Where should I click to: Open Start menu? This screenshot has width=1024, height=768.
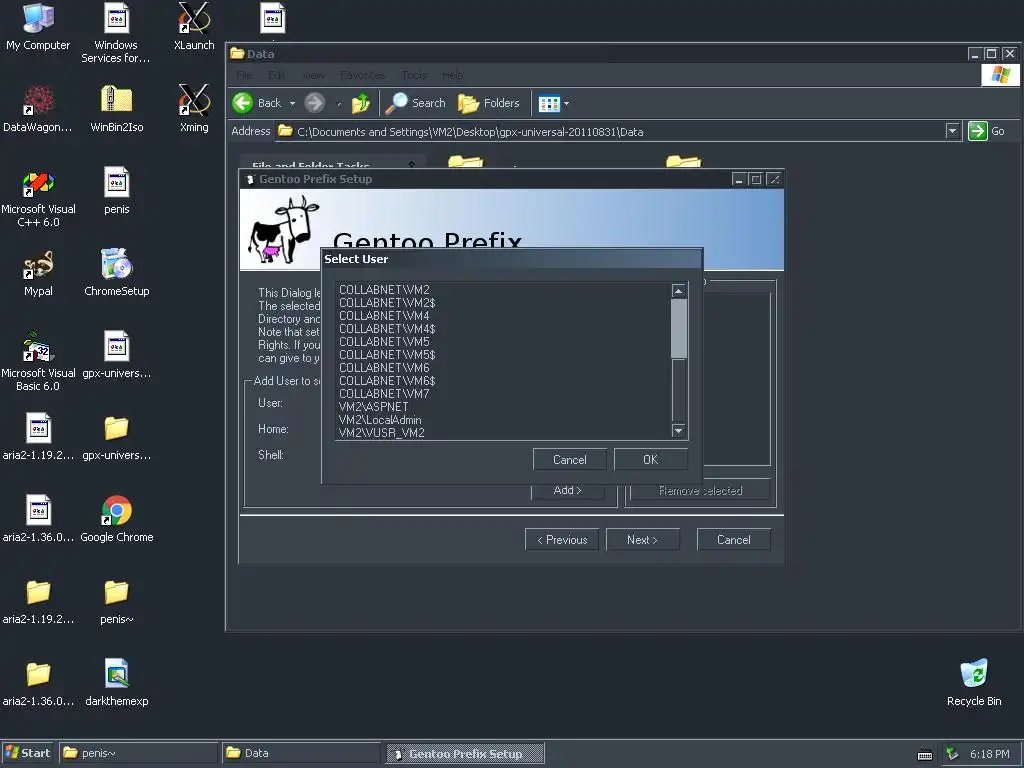[x=28, y=753]
